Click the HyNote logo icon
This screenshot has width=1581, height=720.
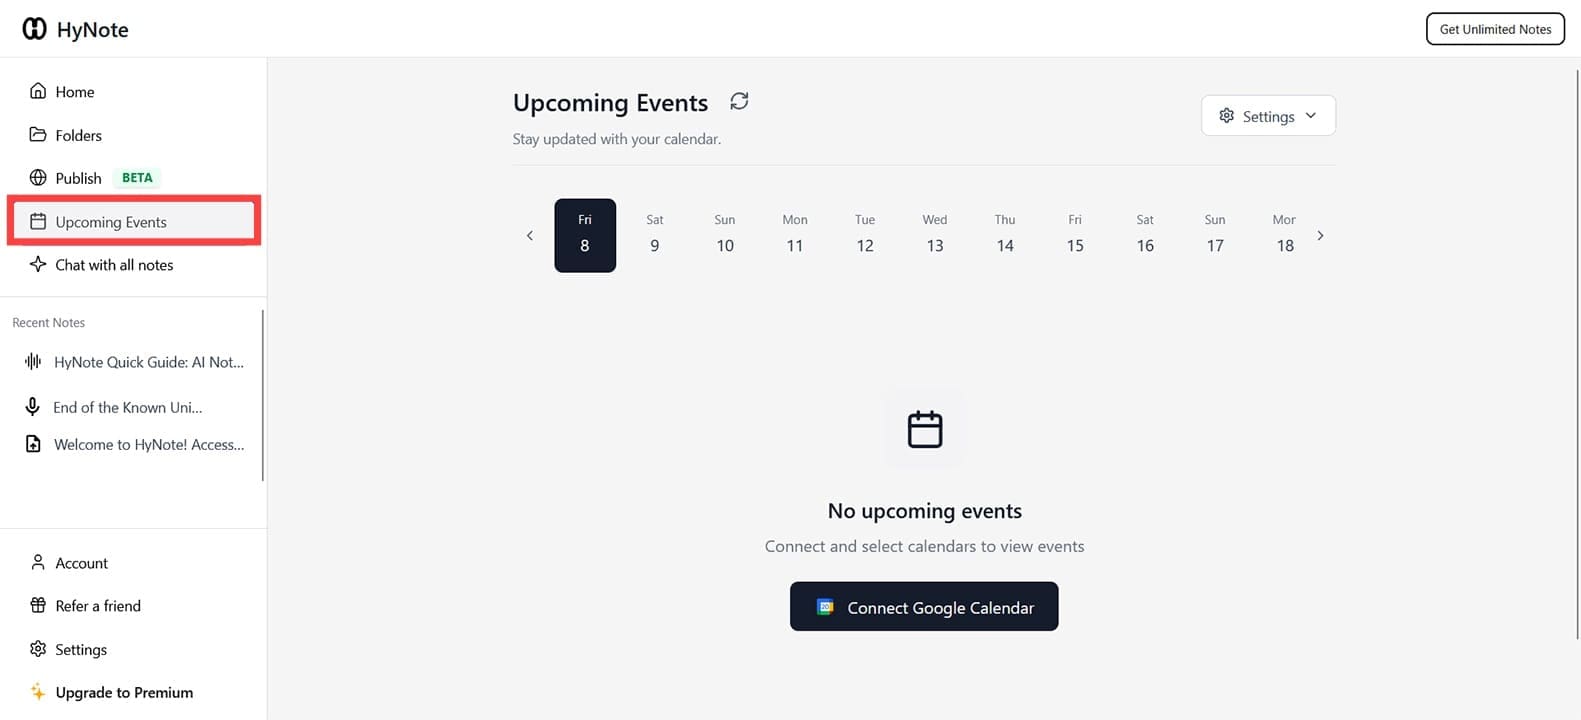click(x=34, y=29)
